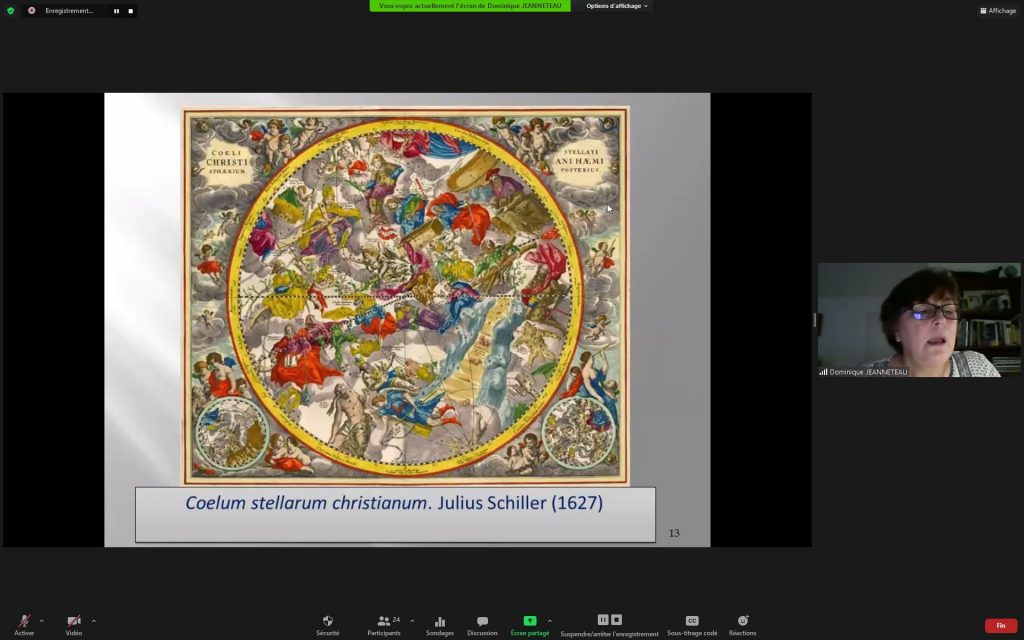Click the Écran partagé share button
The image size is (1024, 640).
click(530, 625)
